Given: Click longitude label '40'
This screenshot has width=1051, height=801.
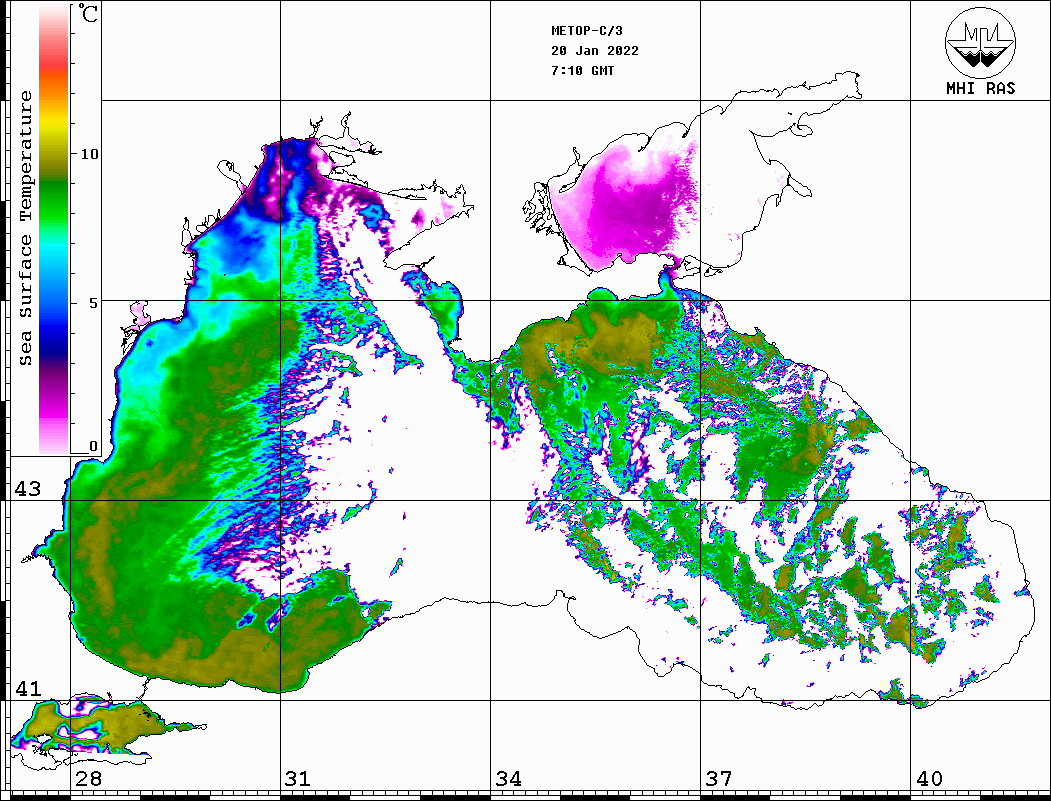Looking at the screenshot, I should click(x=929, y=778).
